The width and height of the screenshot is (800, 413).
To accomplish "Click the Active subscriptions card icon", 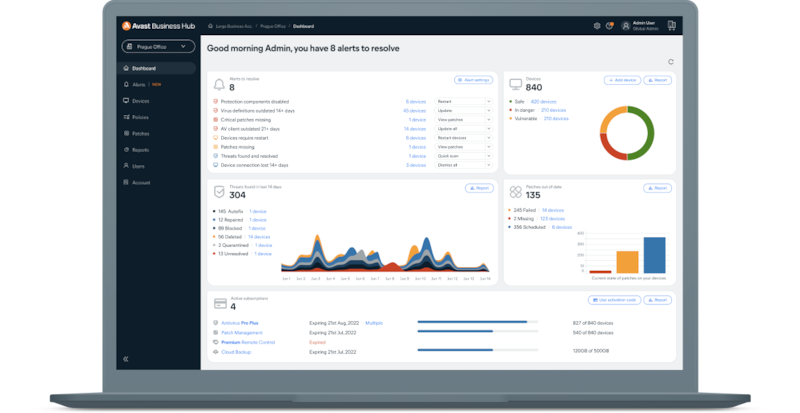I will point(220,304).
